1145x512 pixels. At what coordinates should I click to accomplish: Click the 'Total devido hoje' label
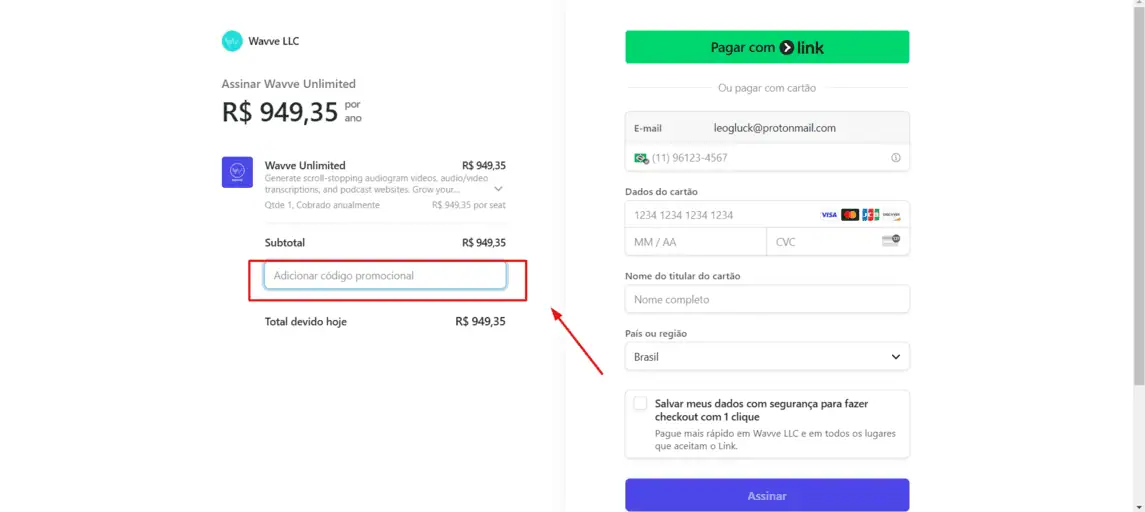pos(306,321)
